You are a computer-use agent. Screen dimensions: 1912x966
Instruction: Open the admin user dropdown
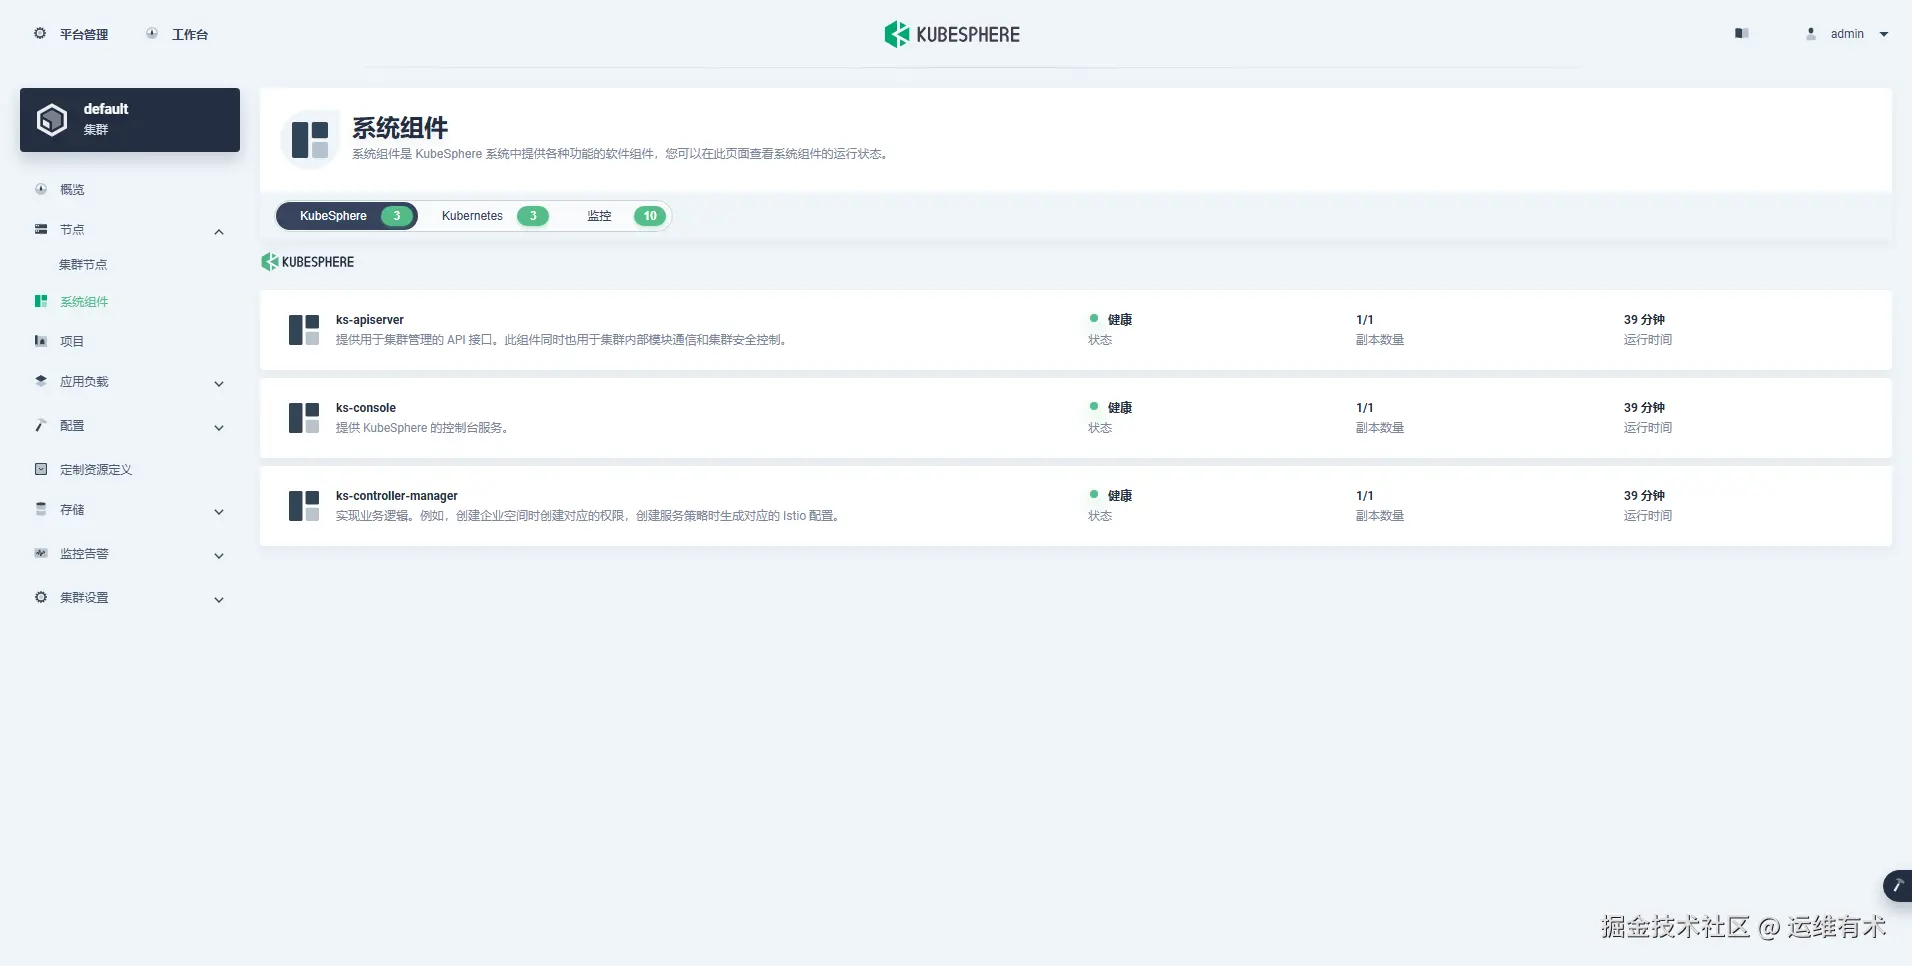pos(1848,34)
